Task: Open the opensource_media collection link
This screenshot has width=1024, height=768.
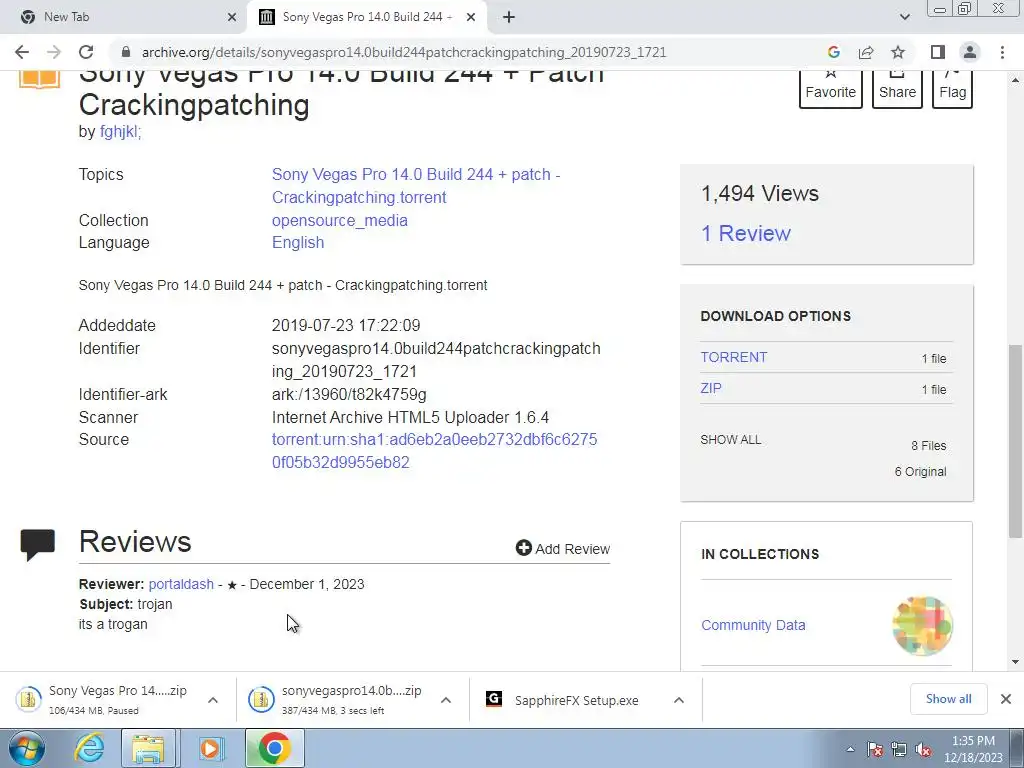Action: [x=340, y=221]
